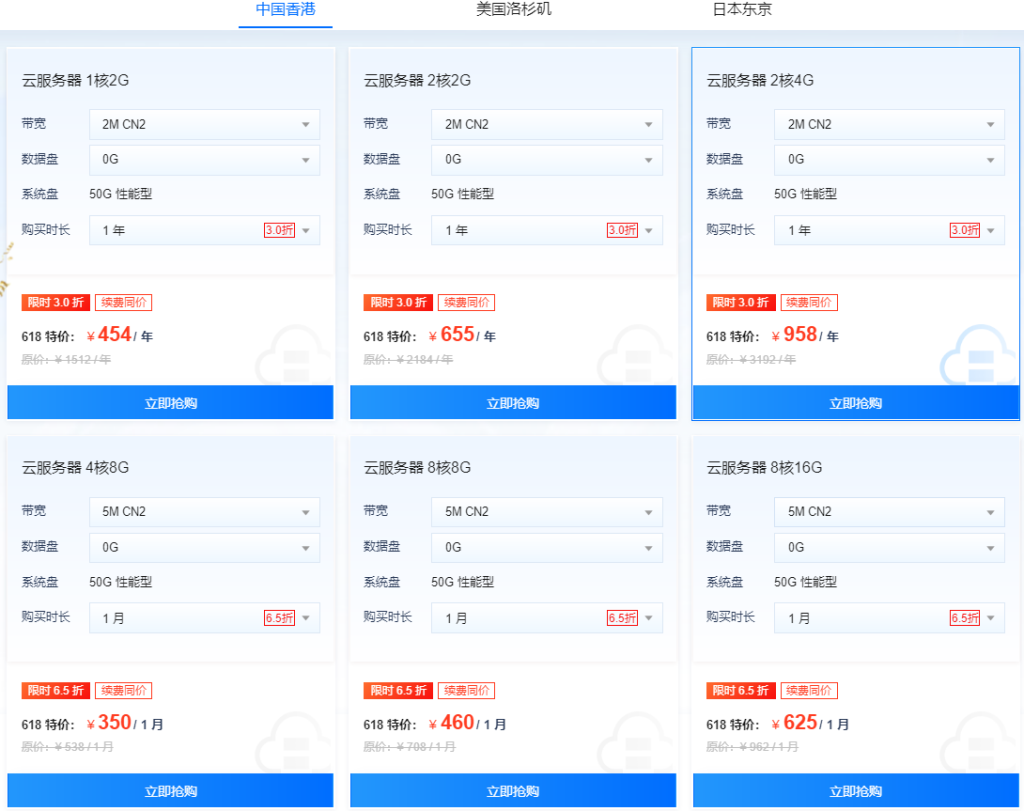Viewport: 1024px width, 811px height.
Task: Open the 带宽 dropdown of 云服务器 2核4G
Action: tap(888, 124)
